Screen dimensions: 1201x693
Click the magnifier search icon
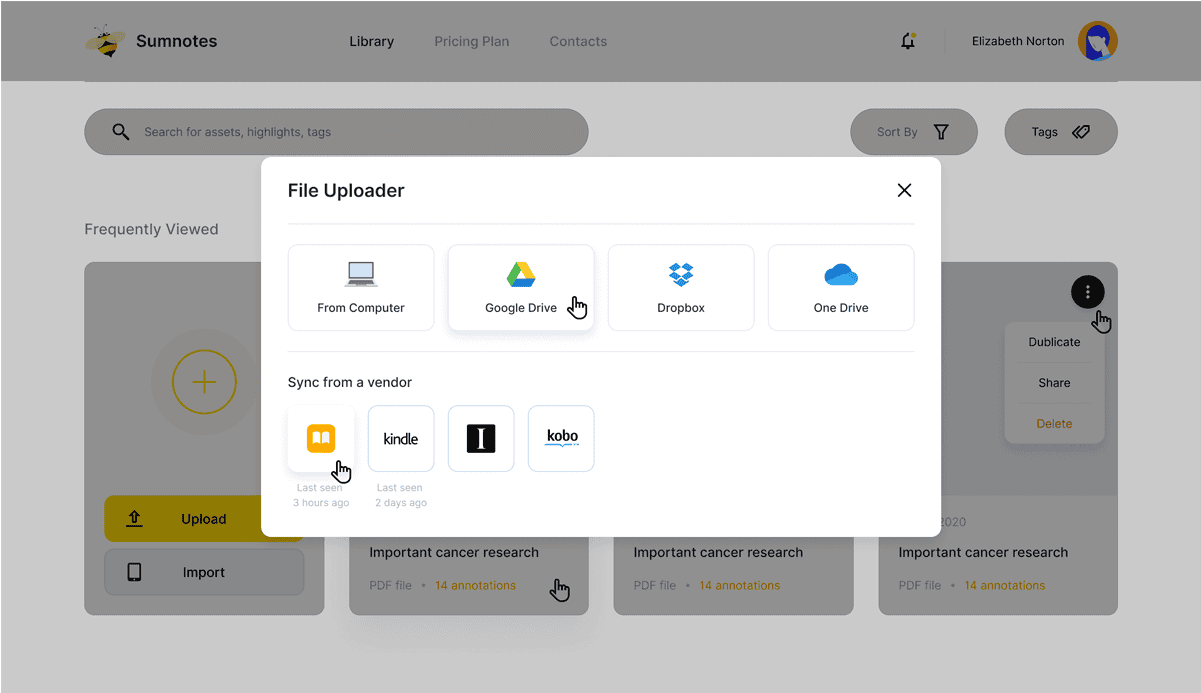(x=121, y=132)
